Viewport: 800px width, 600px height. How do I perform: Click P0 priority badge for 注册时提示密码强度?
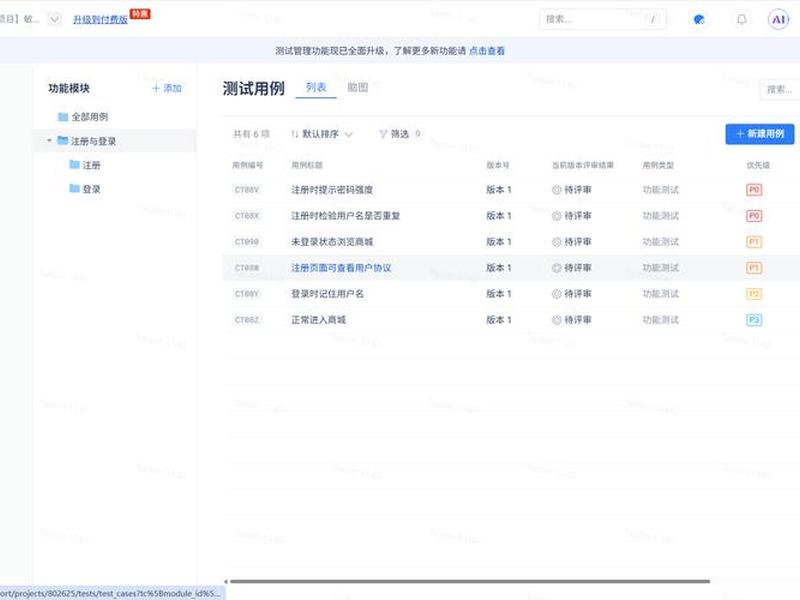[754, 190]
